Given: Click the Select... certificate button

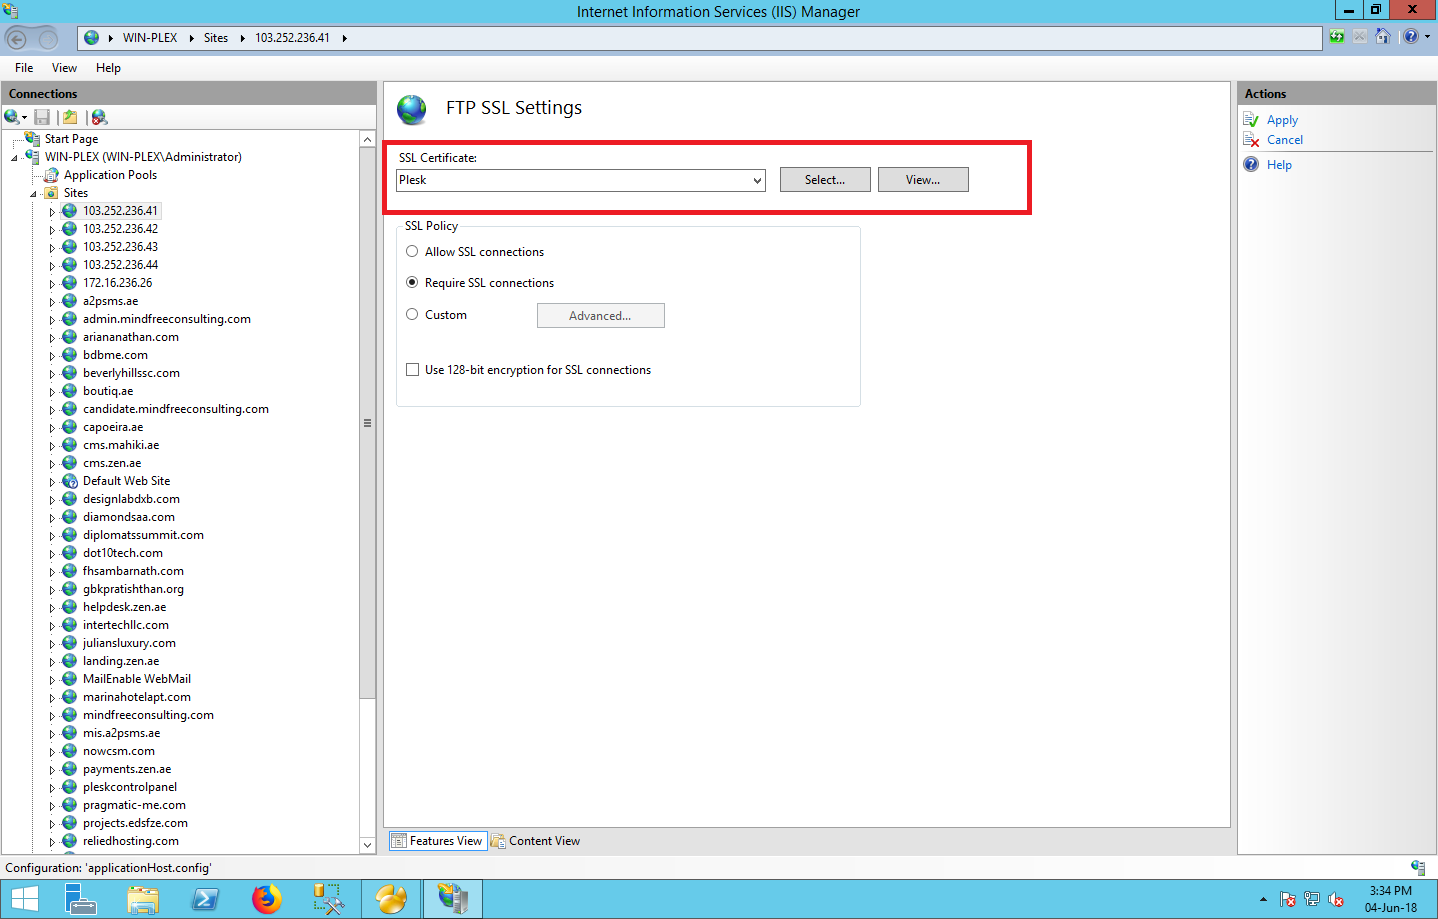Looking at the screenshot, I should coord(824,180).
